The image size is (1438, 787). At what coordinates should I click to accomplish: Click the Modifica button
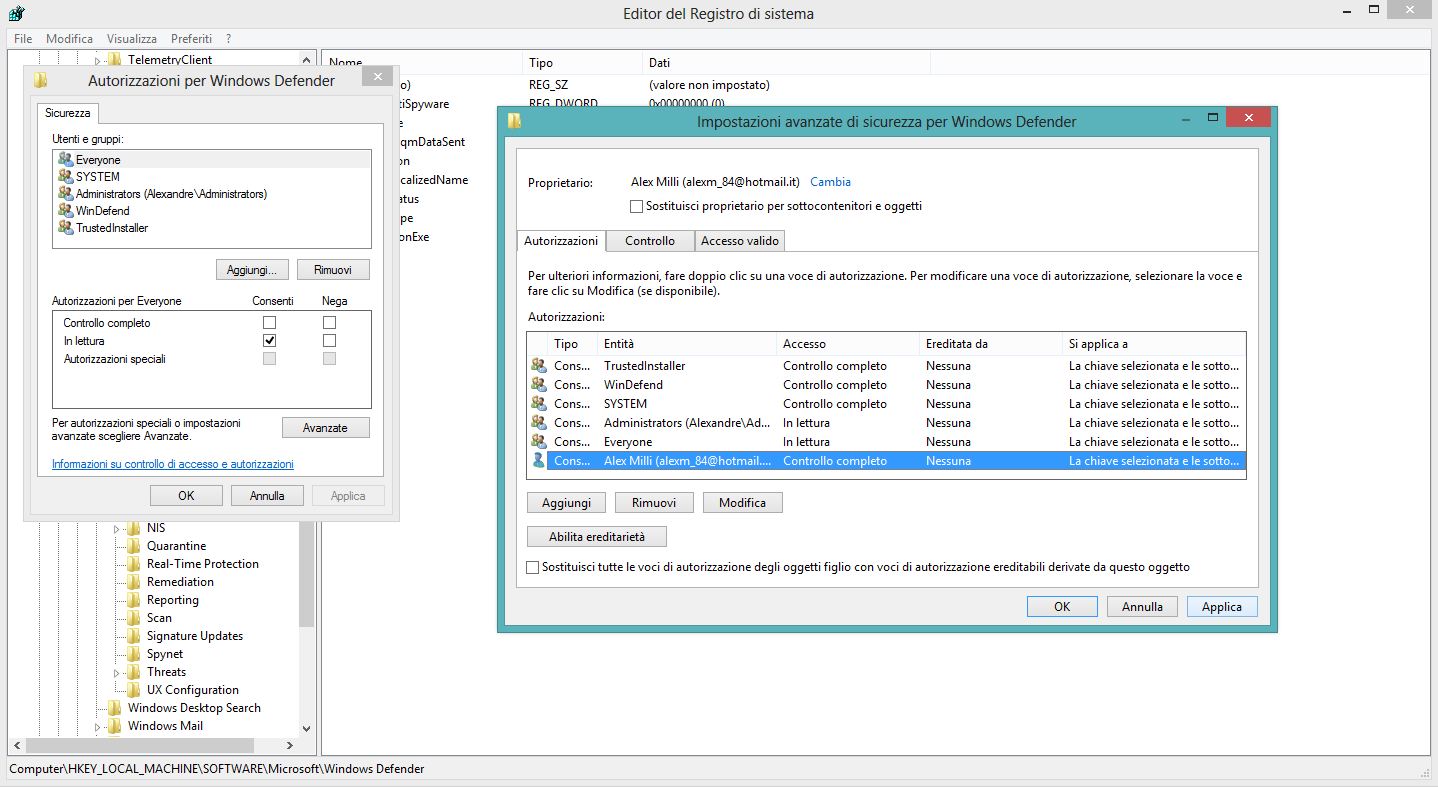click(x=742, y=503)
